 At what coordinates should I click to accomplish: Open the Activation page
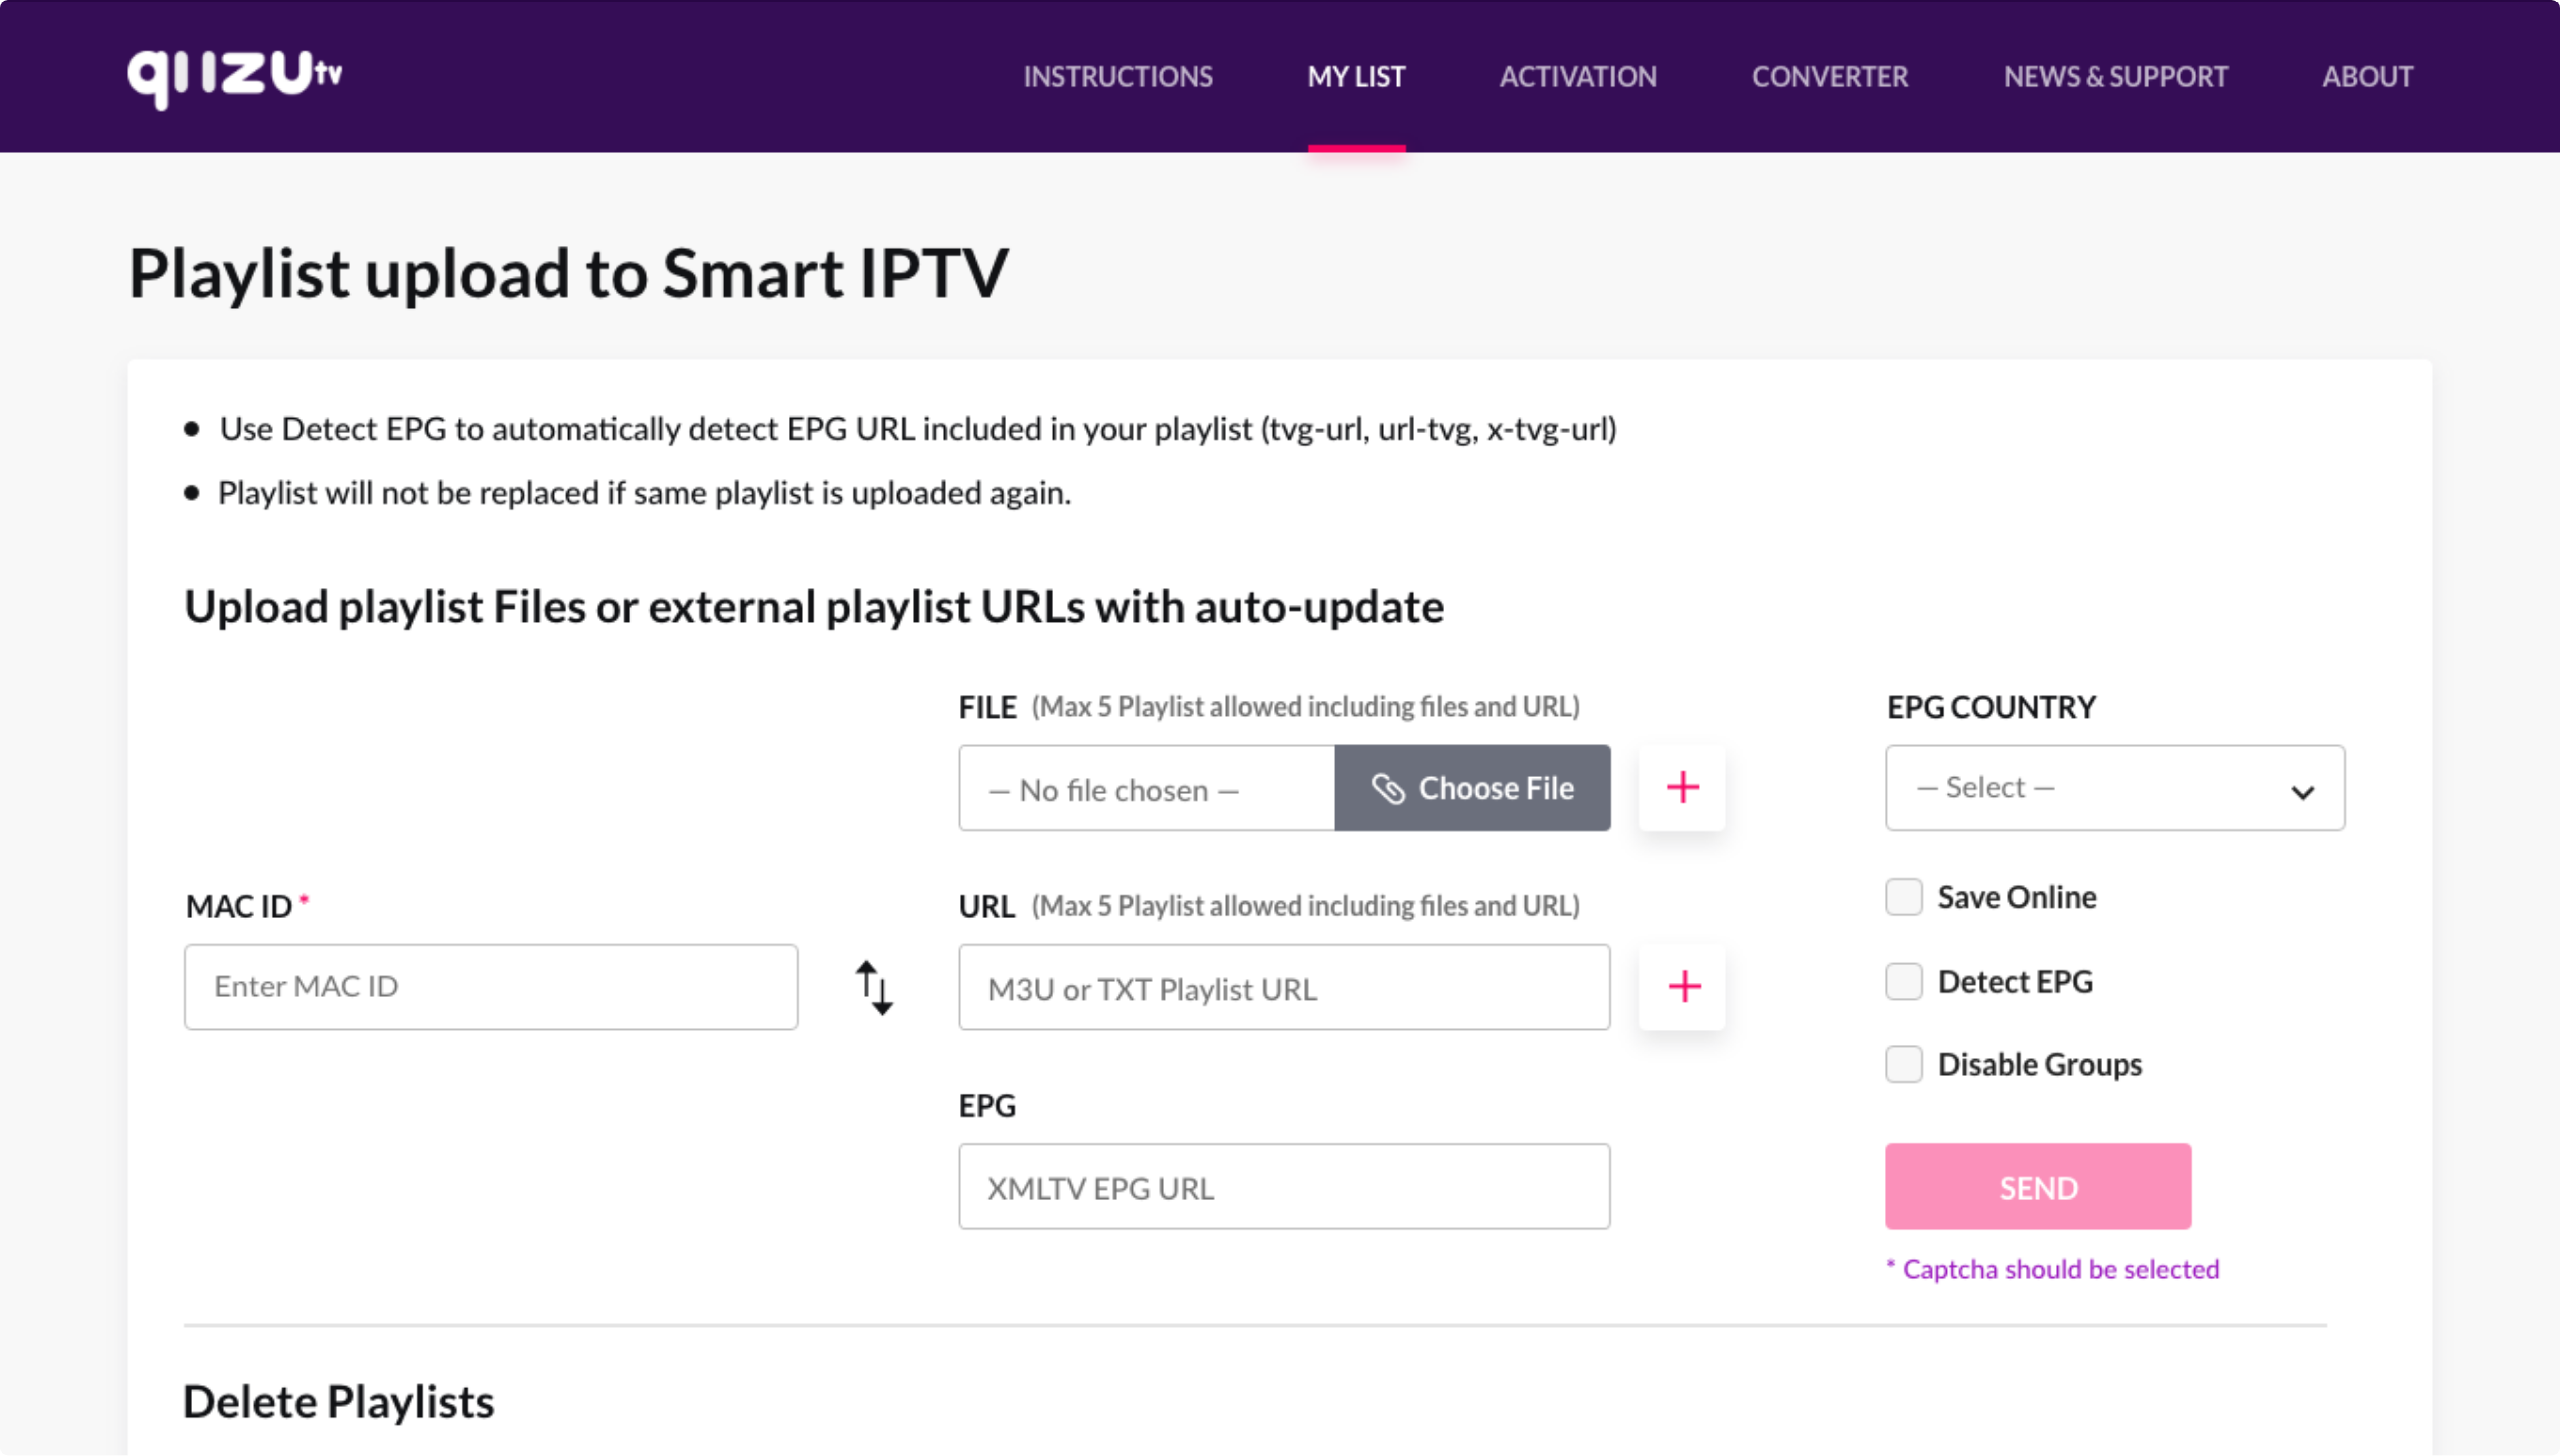click(x=1578, y=76)
